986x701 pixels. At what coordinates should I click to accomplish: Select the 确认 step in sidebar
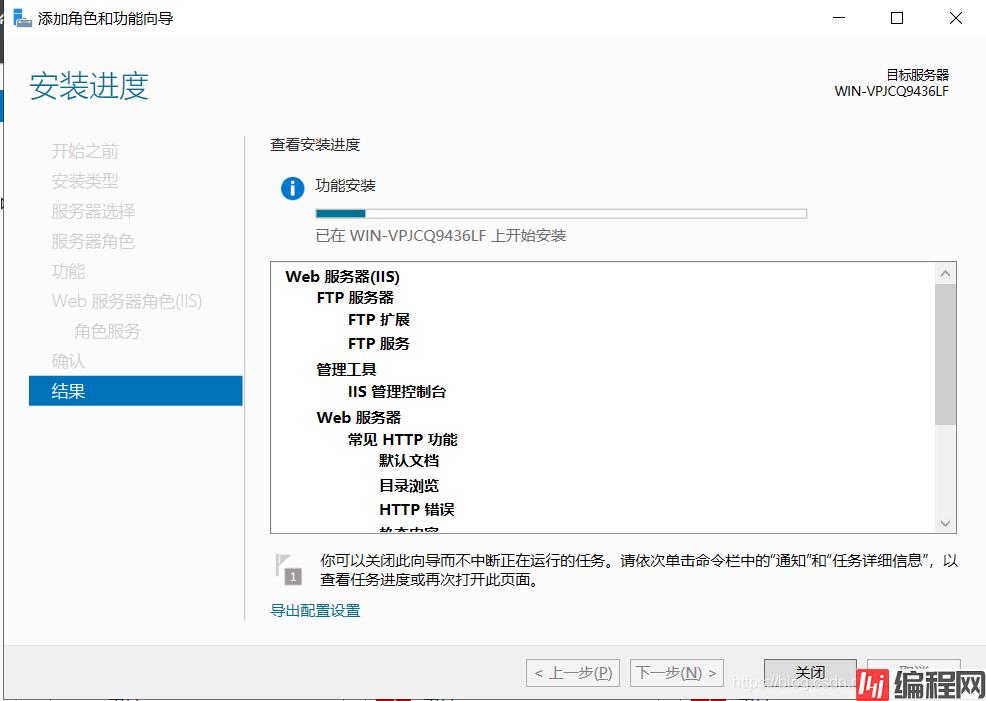pyautogui.click(x=68, y=361)
